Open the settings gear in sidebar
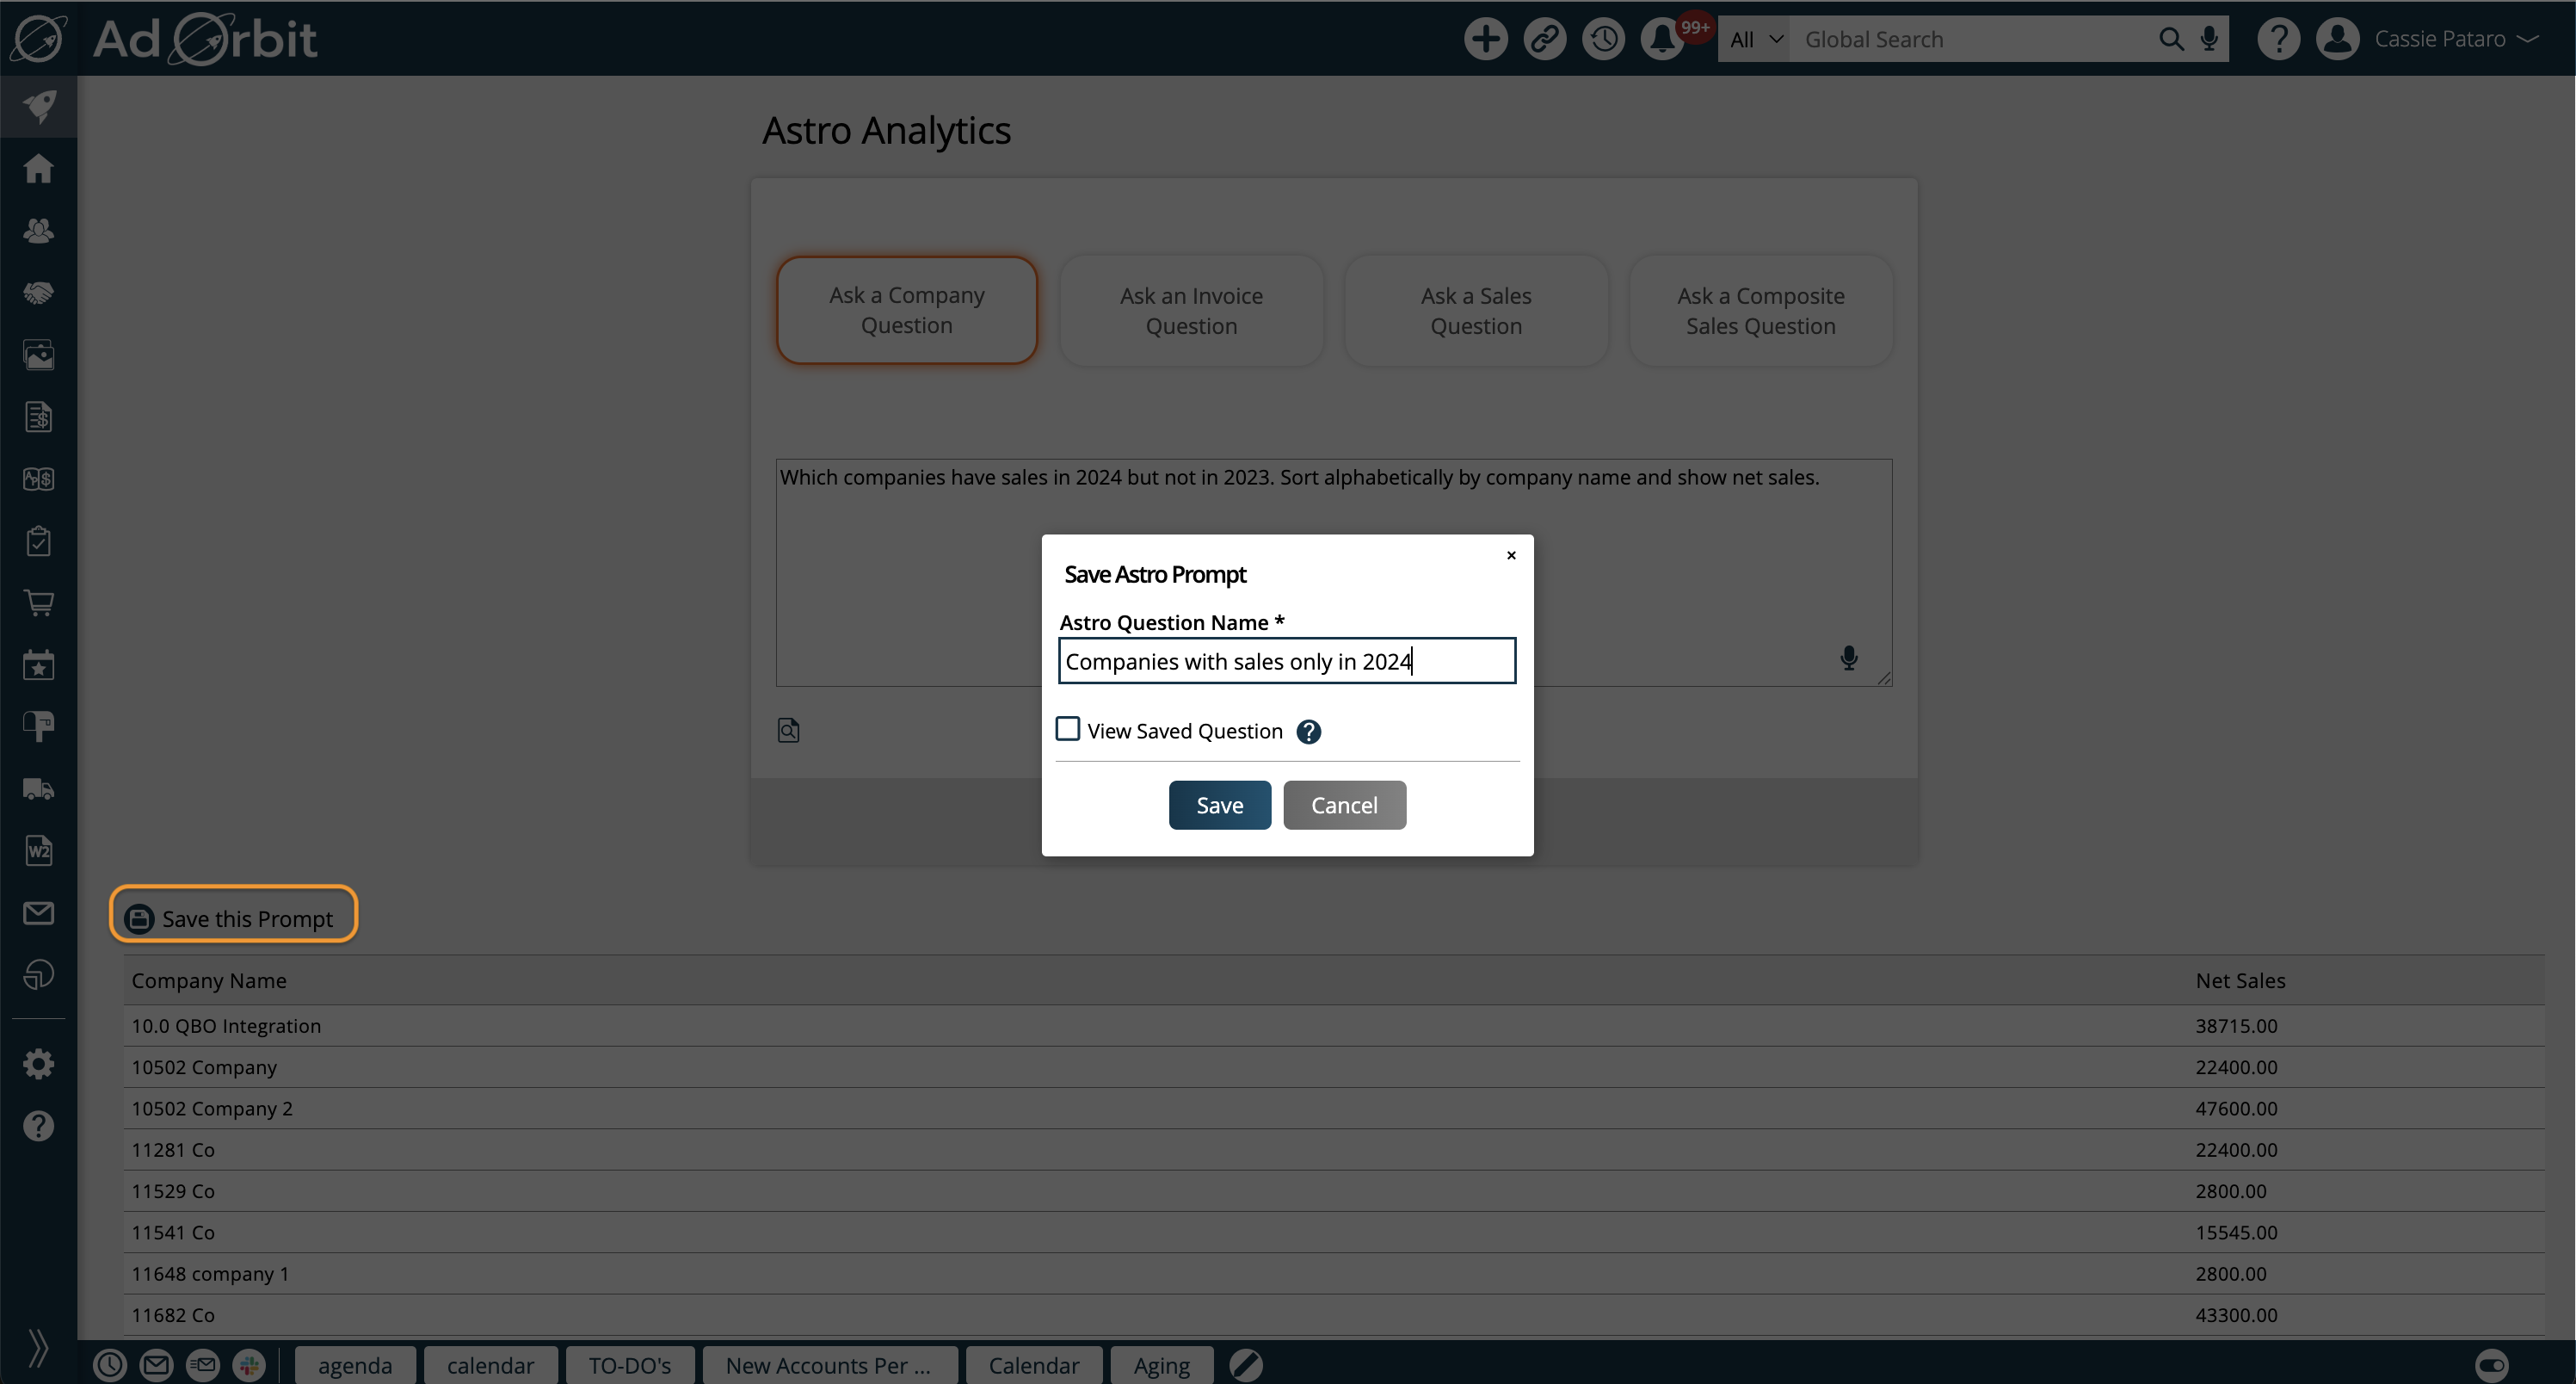This screenshot has height=1384, width=2576. click(38, 1064)
